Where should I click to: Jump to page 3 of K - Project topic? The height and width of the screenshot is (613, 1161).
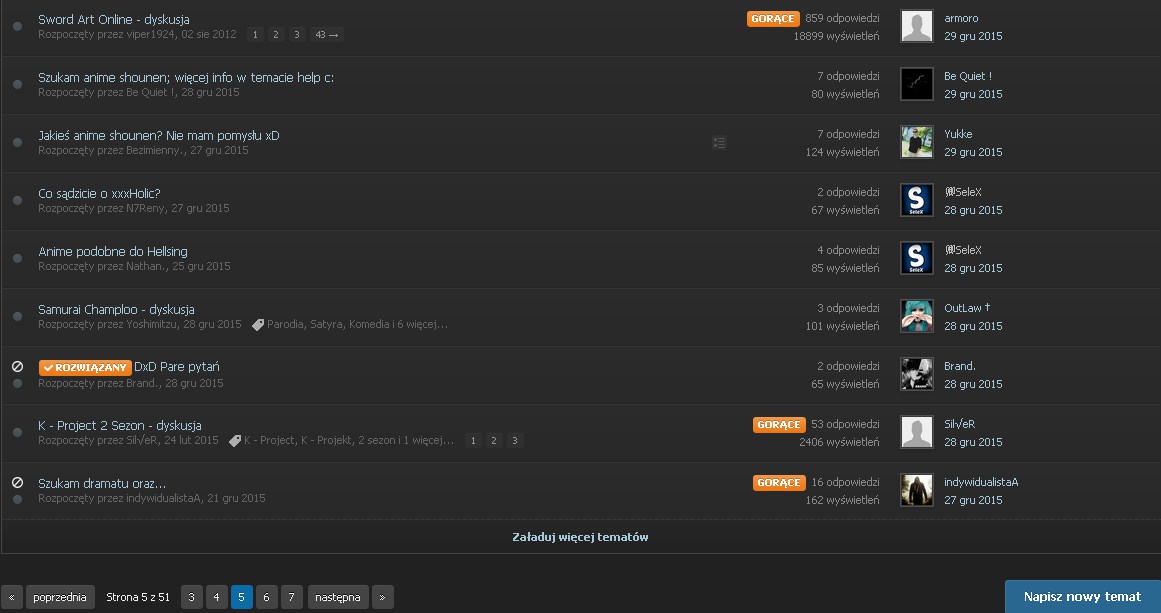[x=515, y=441]
